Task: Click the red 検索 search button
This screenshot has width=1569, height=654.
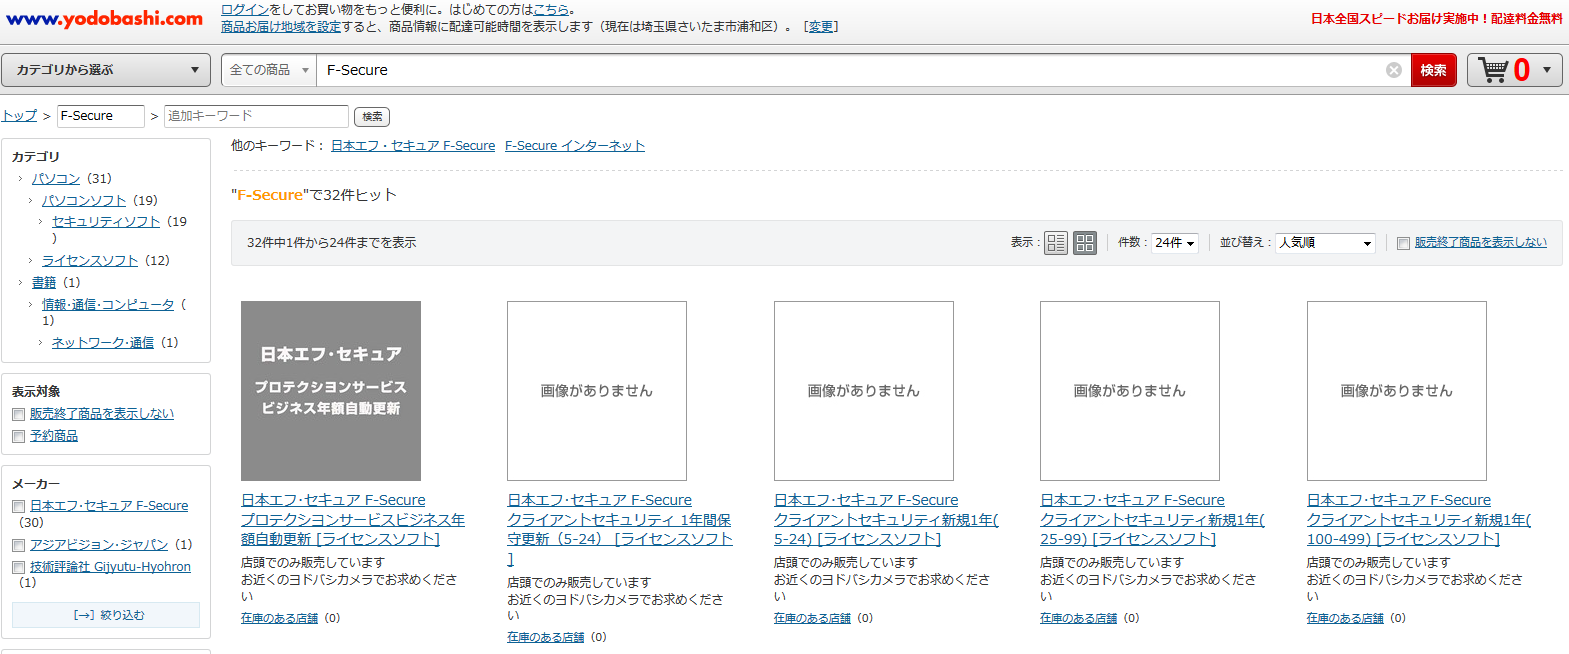Action: [x=1433, y=70]
